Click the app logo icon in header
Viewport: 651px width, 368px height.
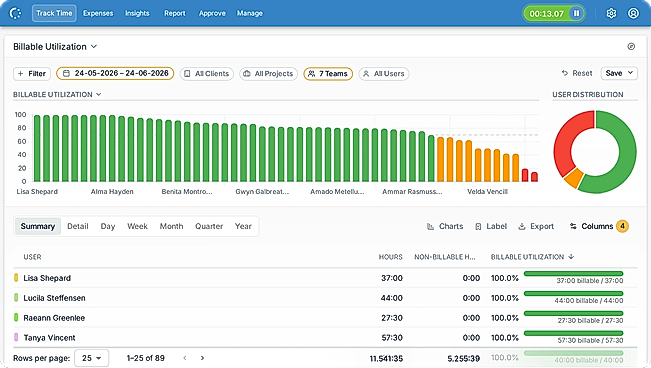(x=15, y=13)
